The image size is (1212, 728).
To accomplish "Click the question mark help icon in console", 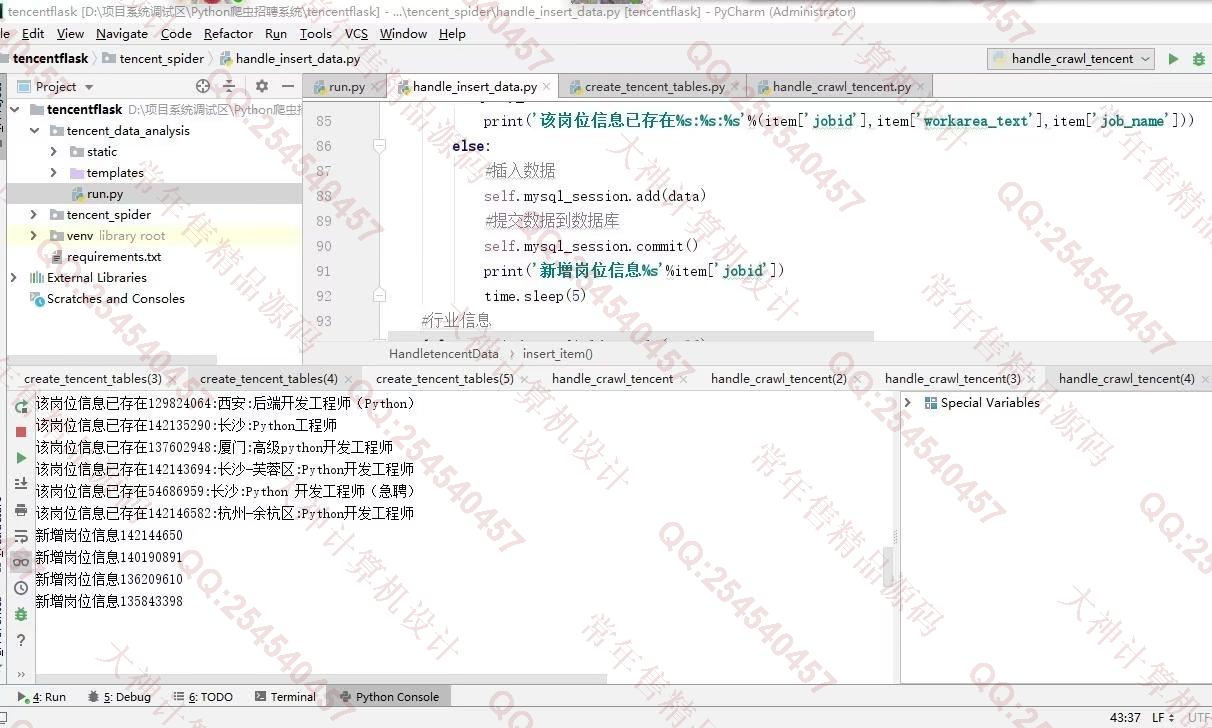I will pyautogui.click(x=21, y=640).
